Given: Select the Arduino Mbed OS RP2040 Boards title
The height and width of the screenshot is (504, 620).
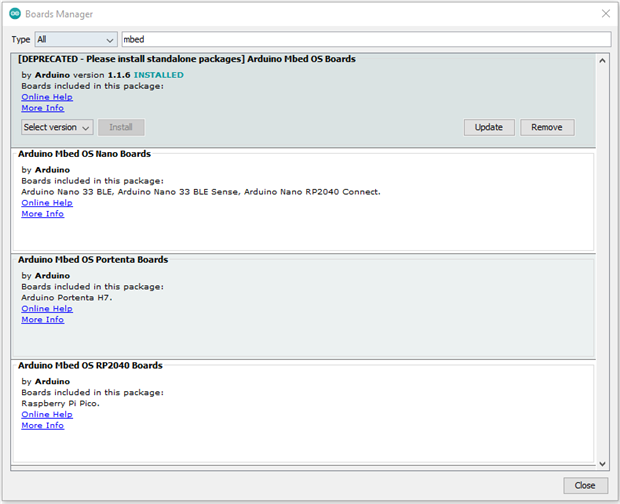Looking at the screenshot, I should pyautogui.click(x=90, y=366).
